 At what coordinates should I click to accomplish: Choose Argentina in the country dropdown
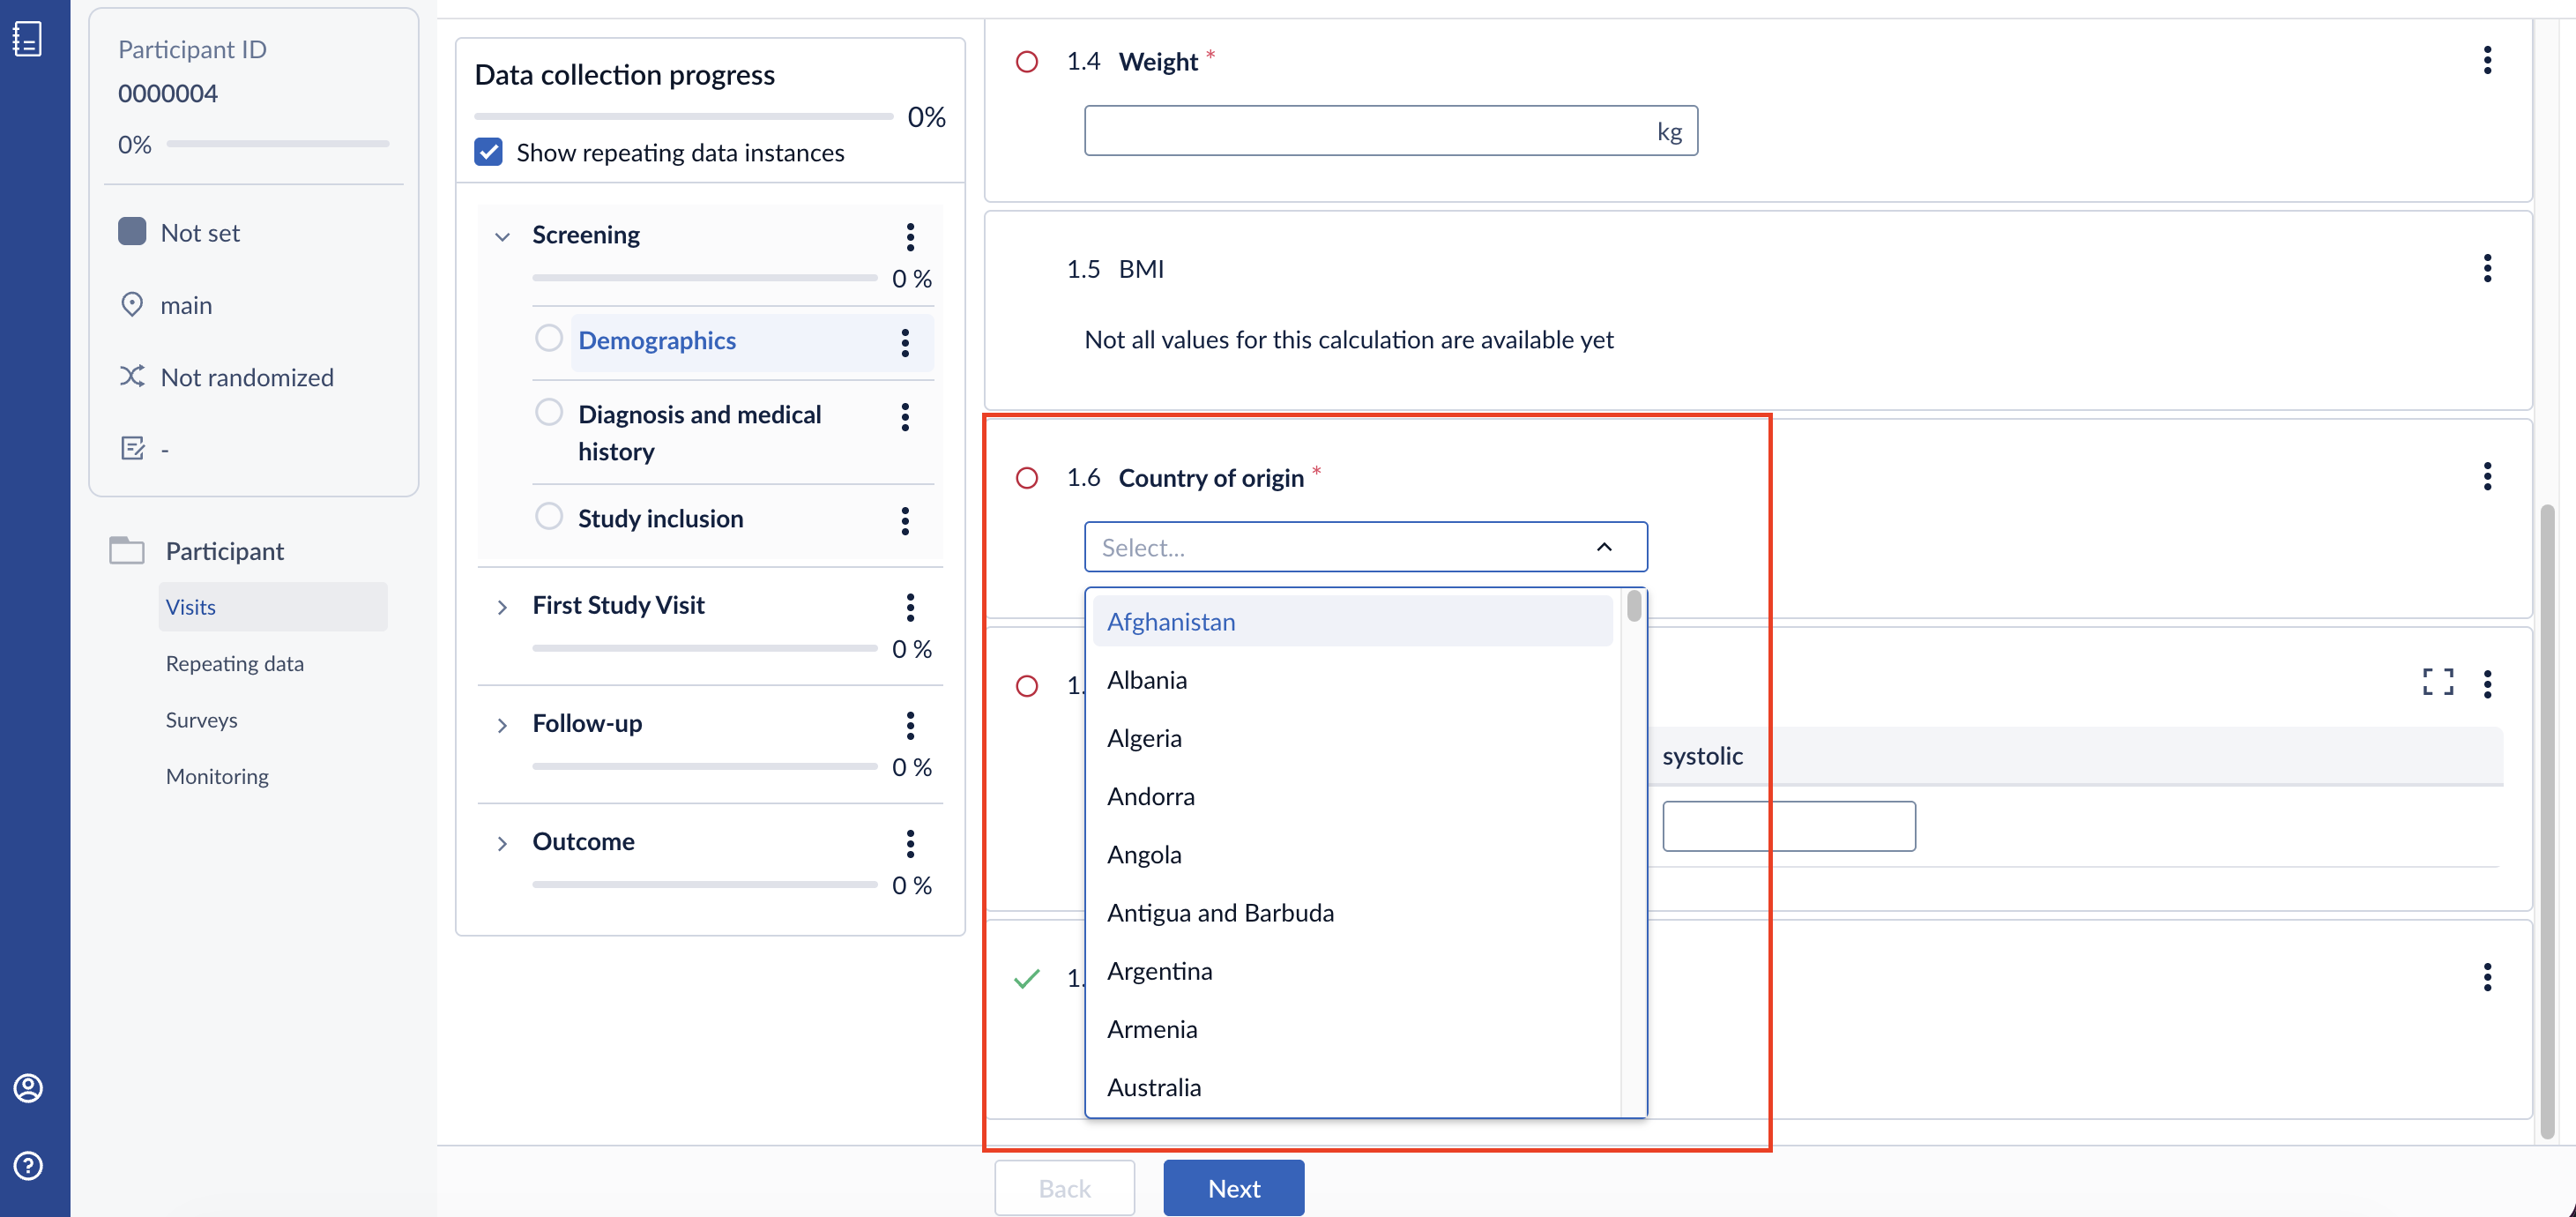(x=1352, y=971)
